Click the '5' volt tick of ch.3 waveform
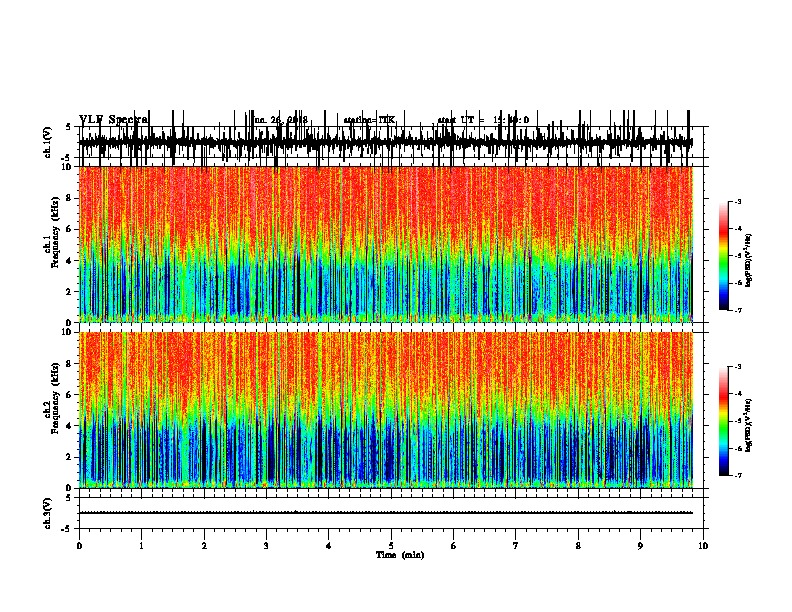The image size is (792, 612). pos(69,498)
